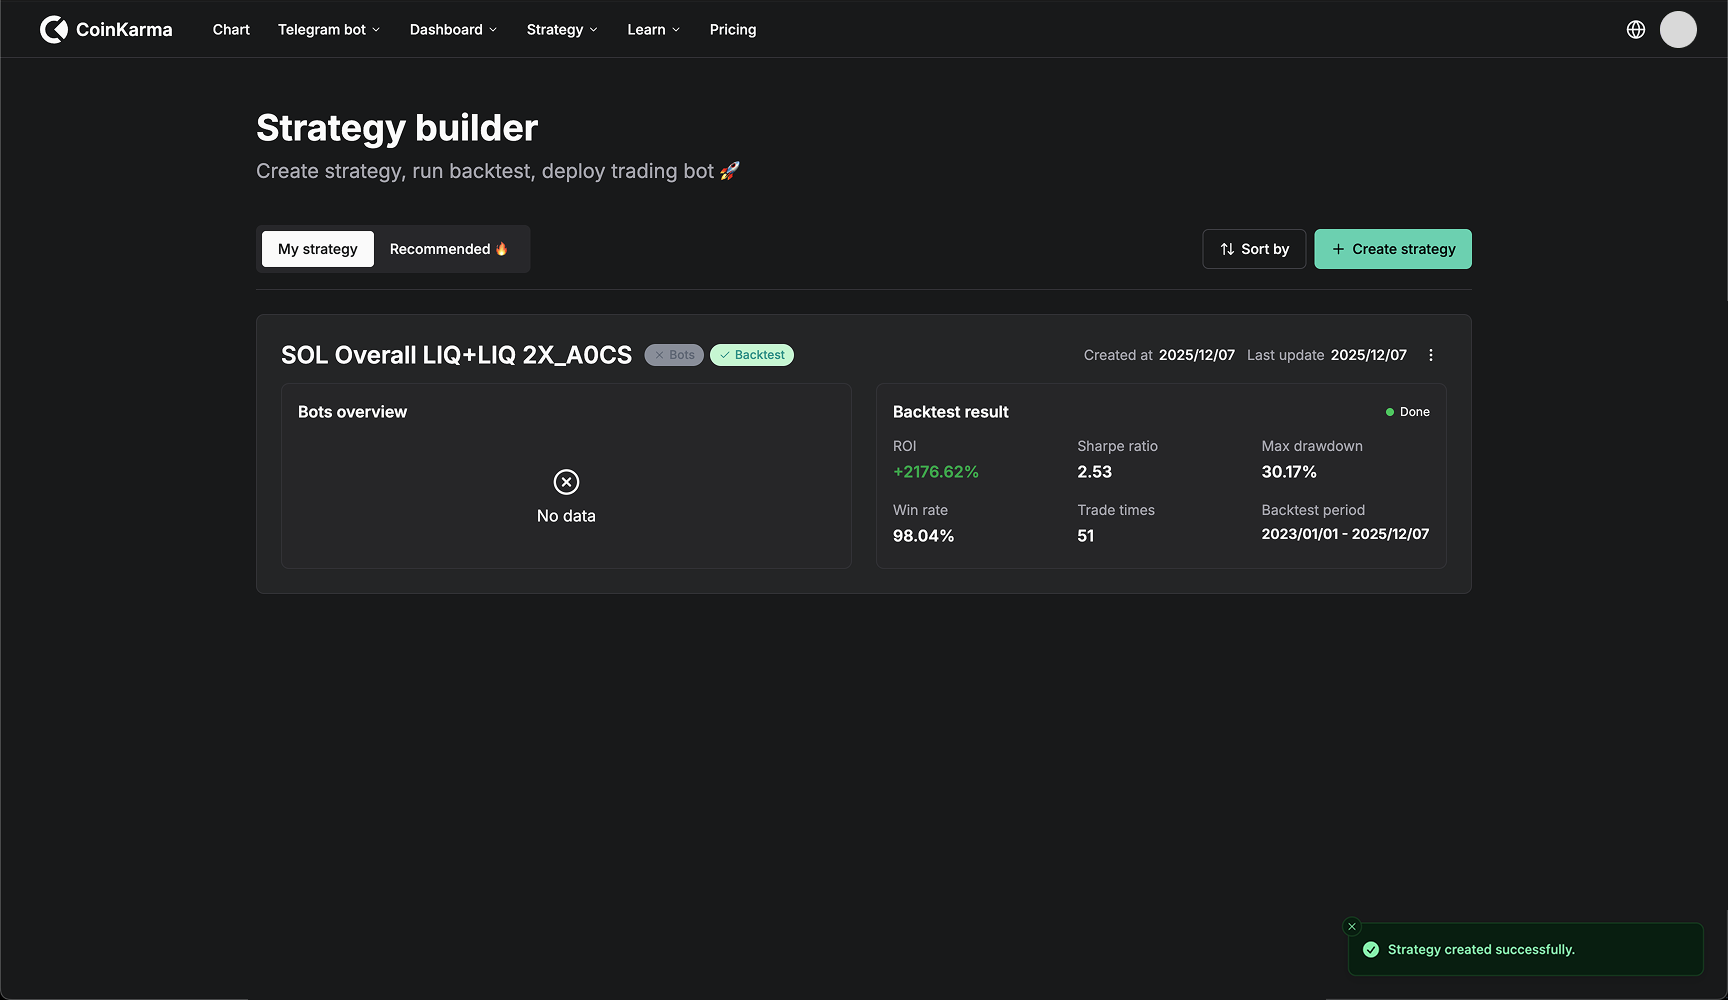Expand the Telegram bot menu
This screenshot has width=1728, height=1000.
329,30
